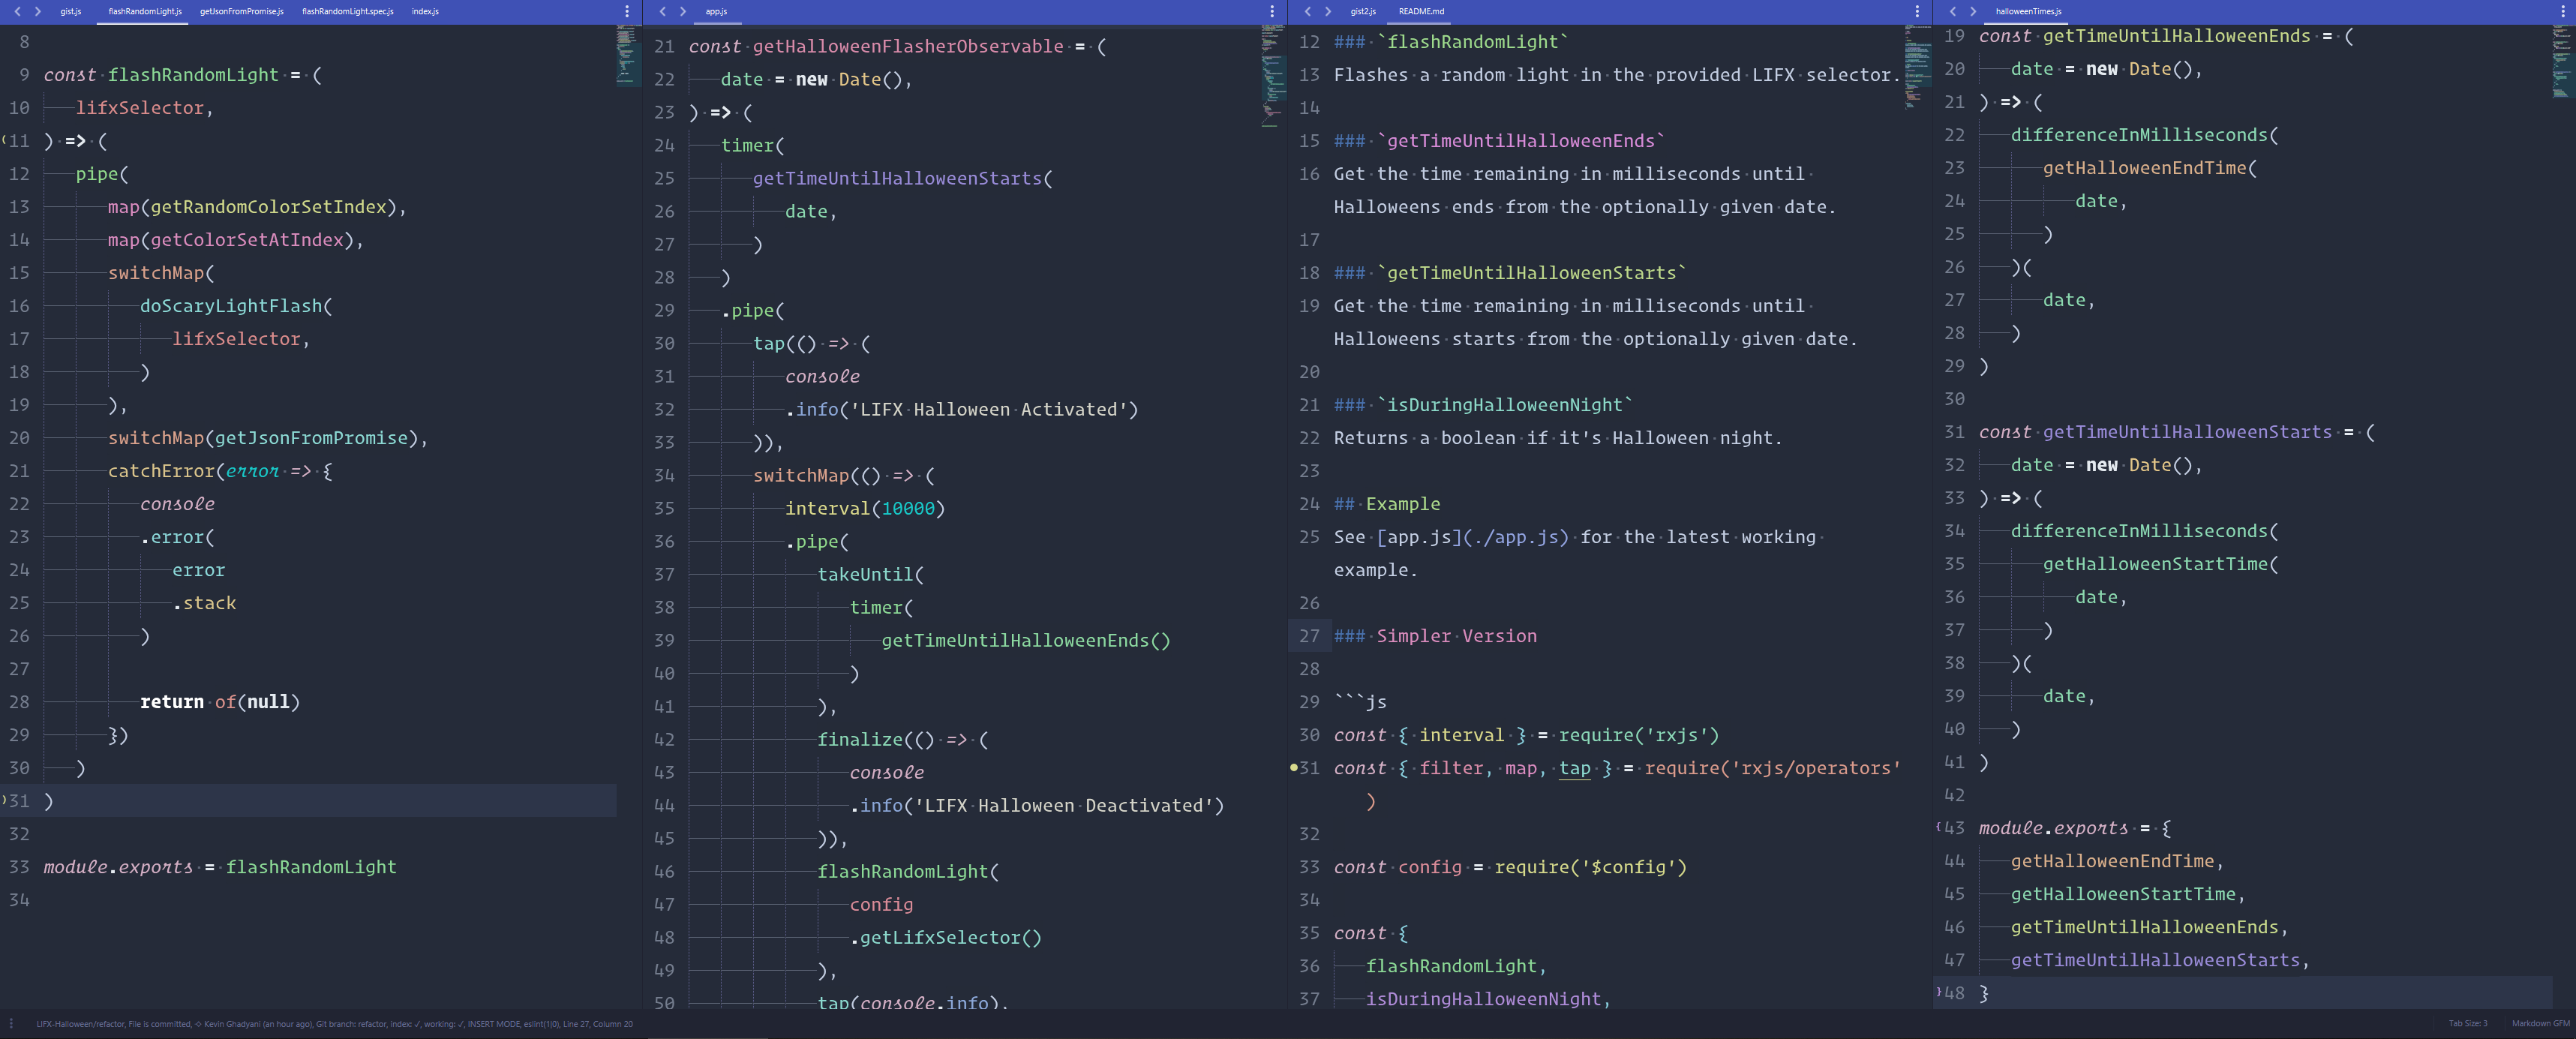Follow the [app.js](./app.js) link in README
The image size is (2576, 1039).
[1472, 537]
